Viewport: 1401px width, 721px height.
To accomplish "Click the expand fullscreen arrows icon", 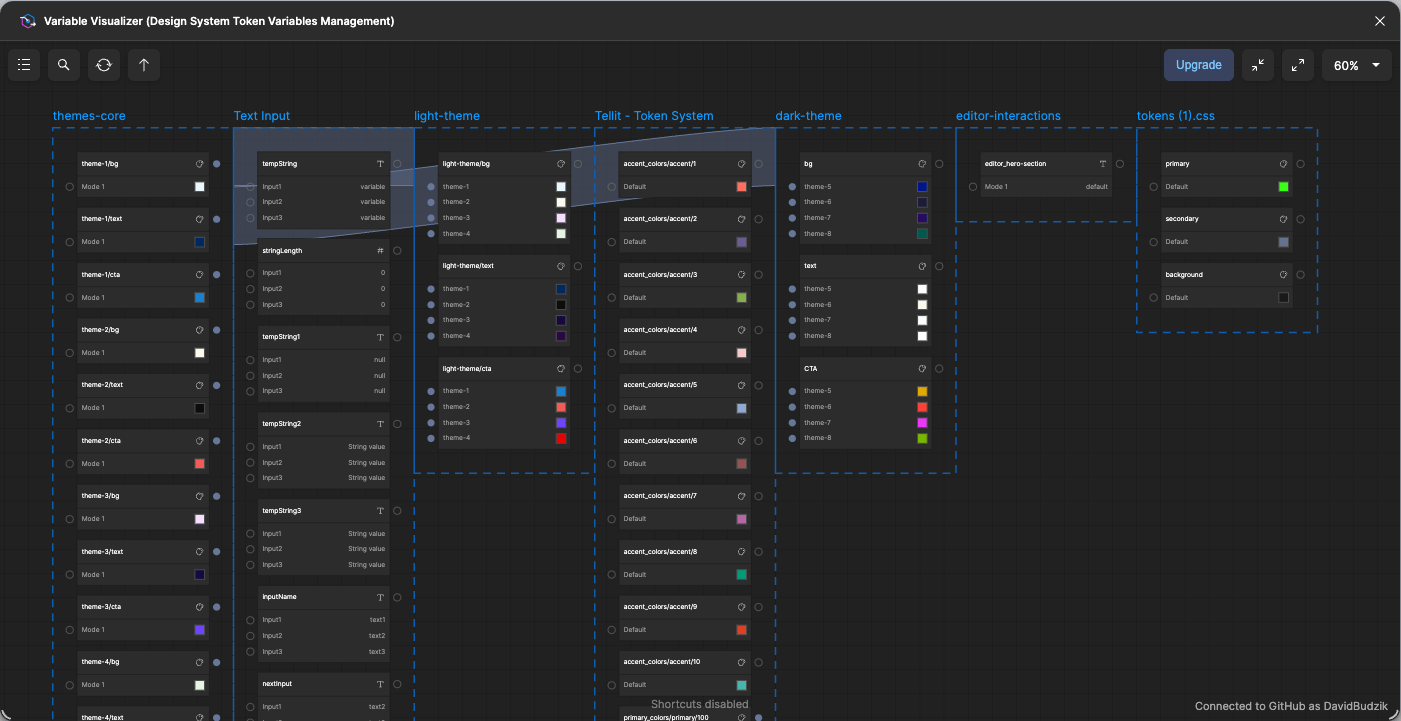I will (x=1298, y=65).
